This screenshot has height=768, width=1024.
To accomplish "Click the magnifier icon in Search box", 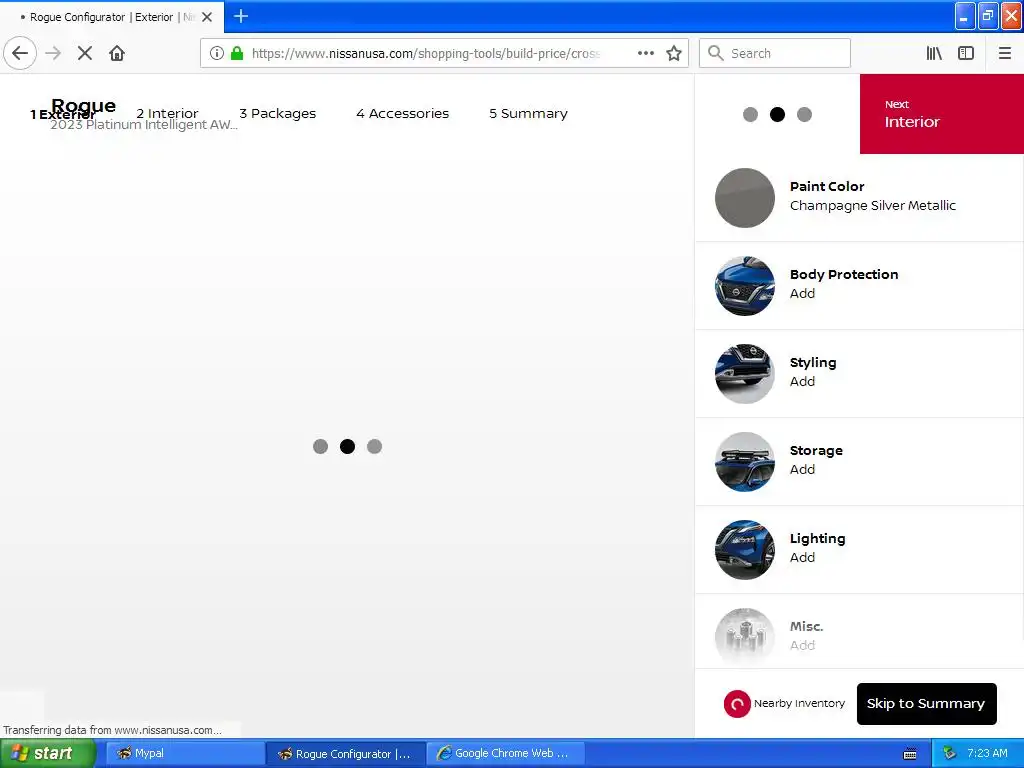I will 716,53.
